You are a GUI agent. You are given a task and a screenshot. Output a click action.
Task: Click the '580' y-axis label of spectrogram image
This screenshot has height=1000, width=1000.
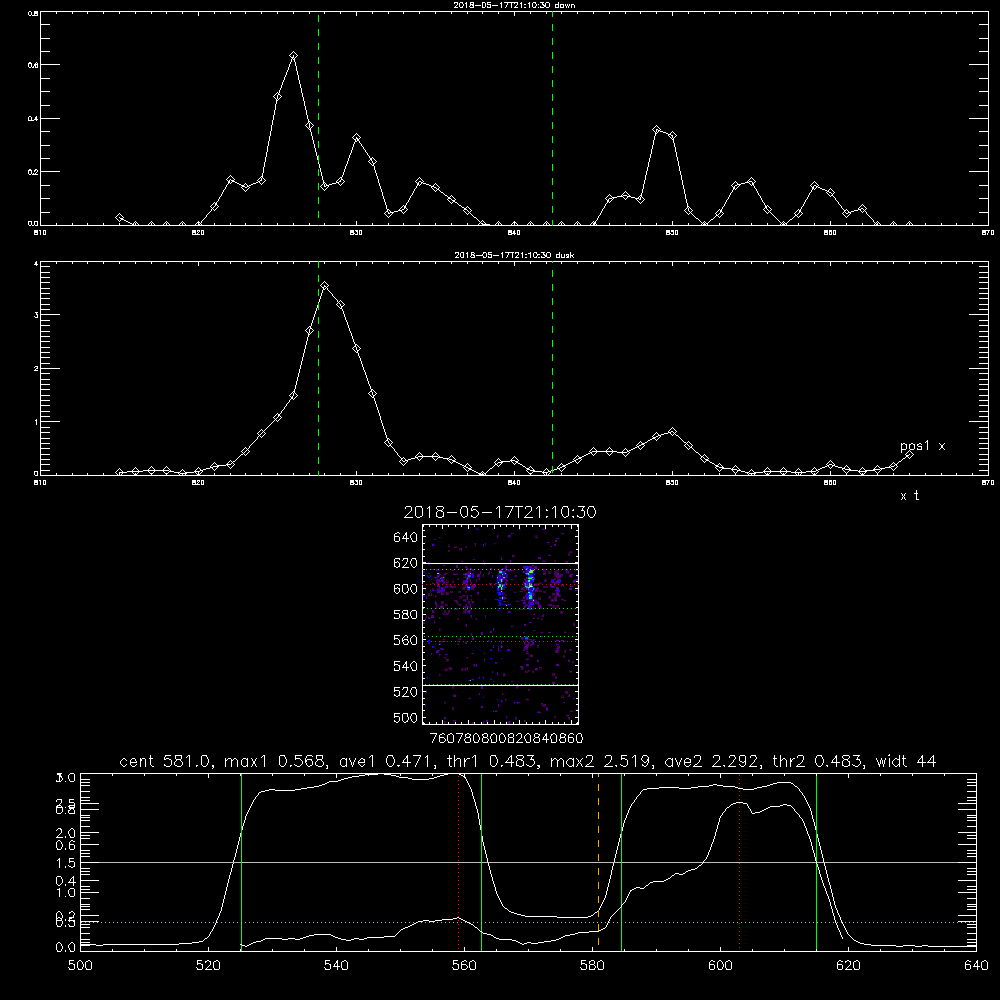(406, 615)
